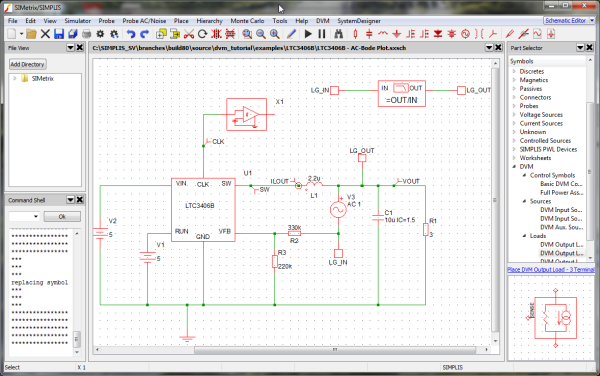
Task: Undo the last action with blue arrow
Action: (131, 34)
